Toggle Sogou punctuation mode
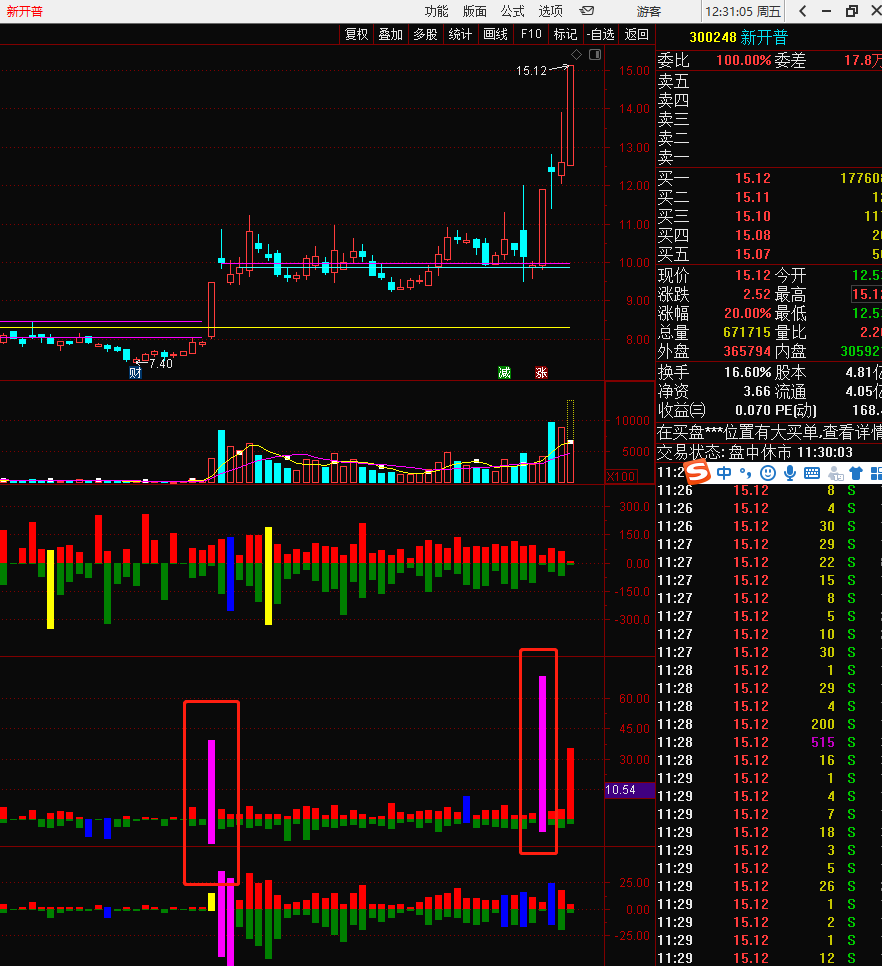Viewport: 882px width, 966px height. tap(745, 472)
